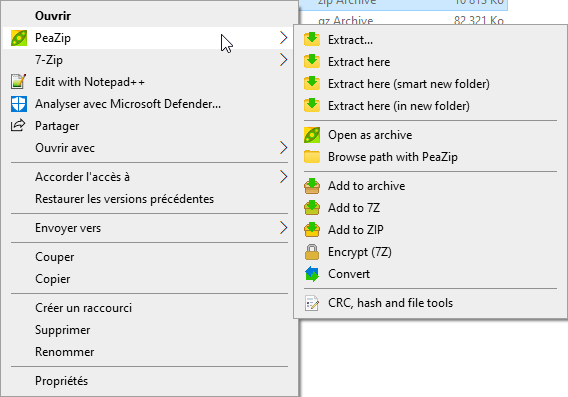568x397 pixels.
Task: Expand the Accorder l'accès à submenu chevron
Action: point(284,177)
